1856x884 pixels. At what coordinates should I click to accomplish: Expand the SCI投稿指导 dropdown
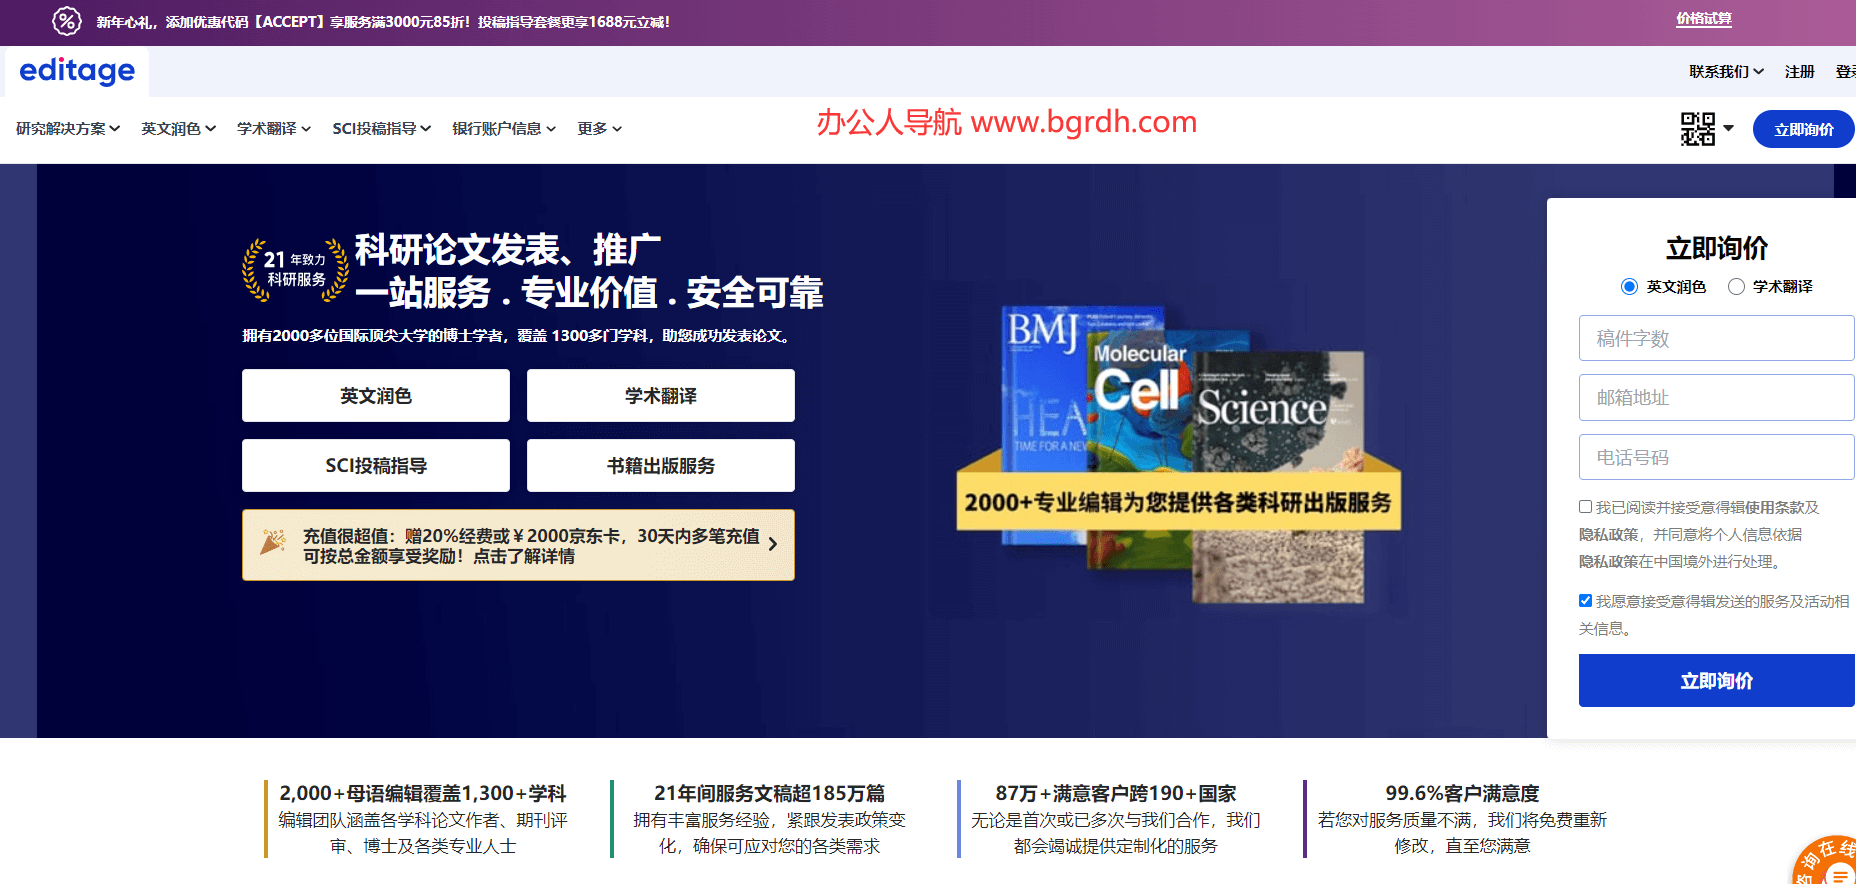381,129
